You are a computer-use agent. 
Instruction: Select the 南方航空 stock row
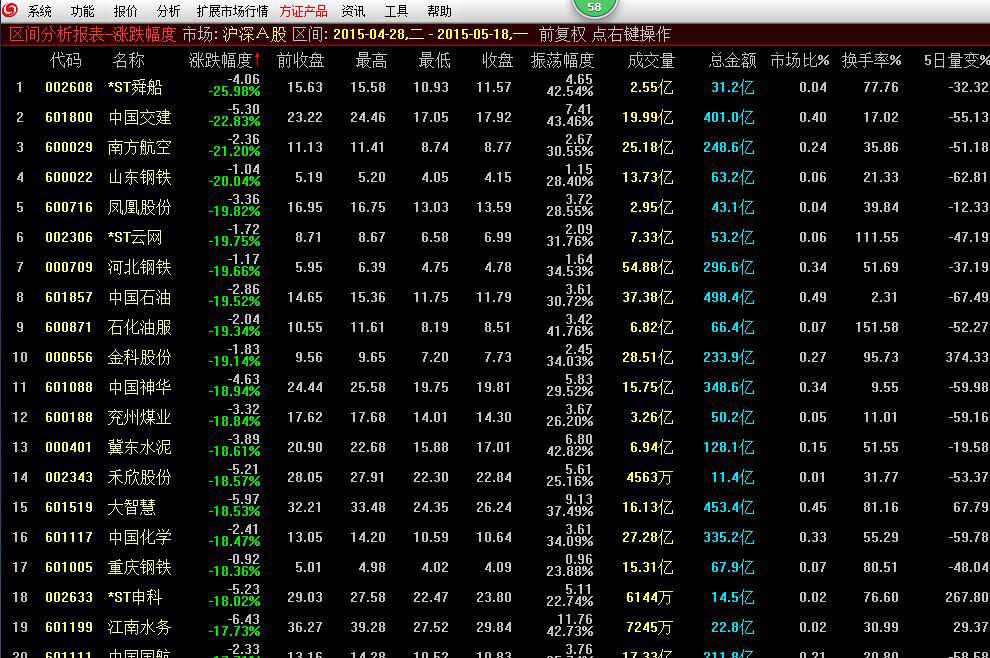click(139, 147)
